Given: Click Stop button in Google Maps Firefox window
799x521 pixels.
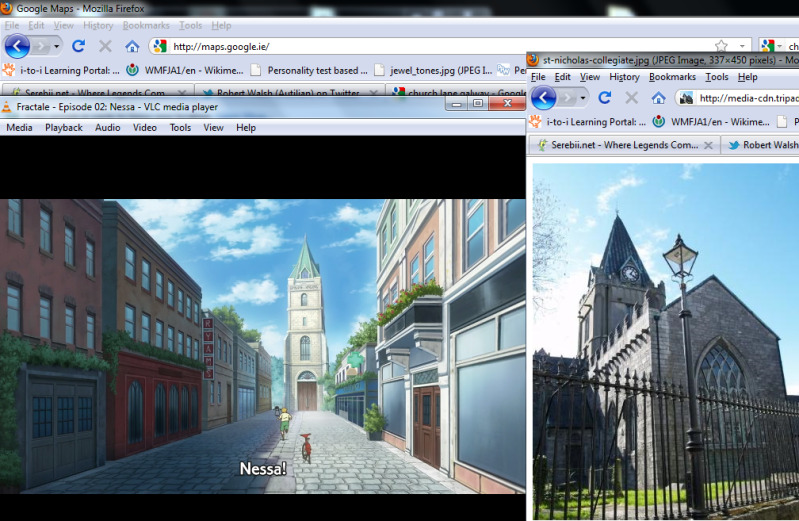Looking at the screenshot, I should 105,46.
